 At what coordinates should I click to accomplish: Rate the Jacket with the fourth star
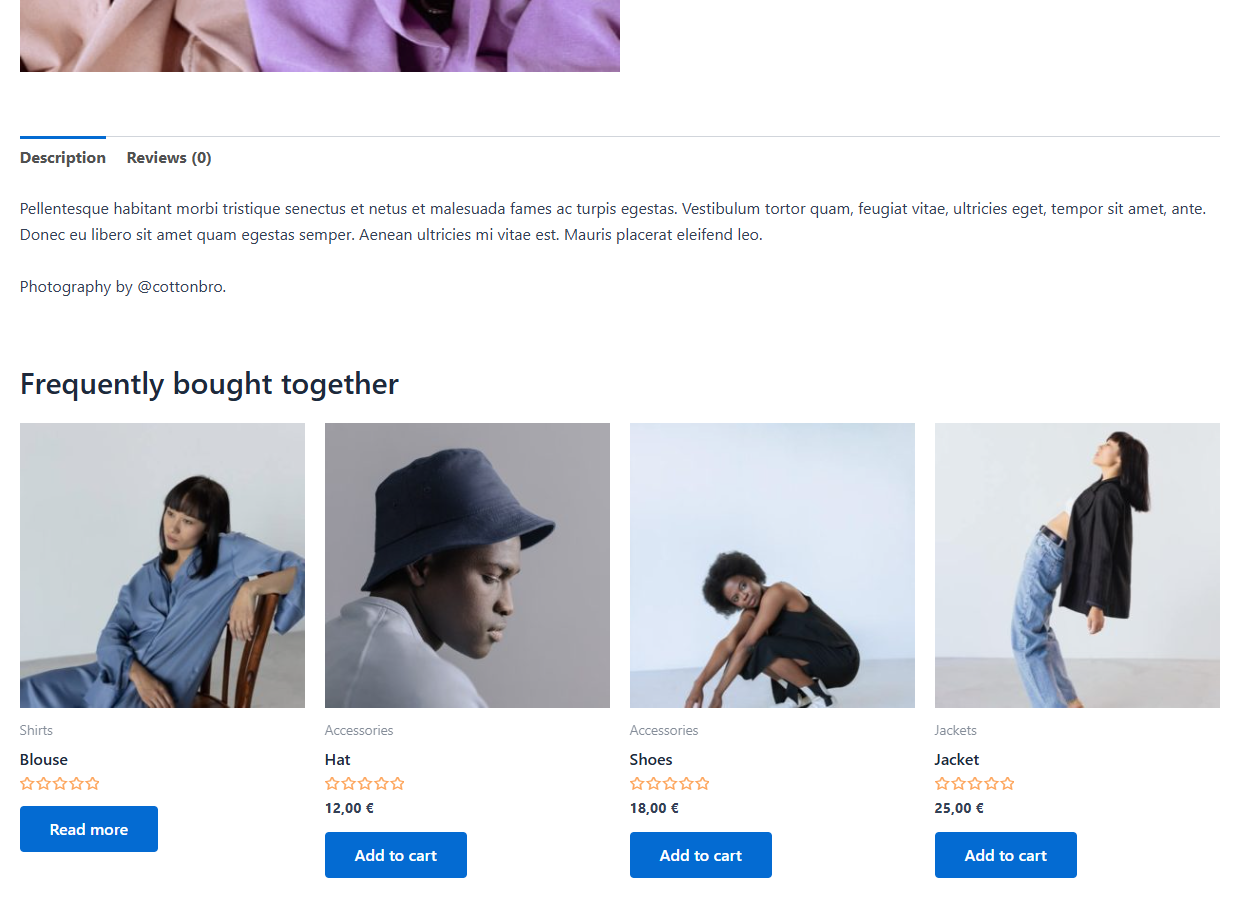click(990, 784)
